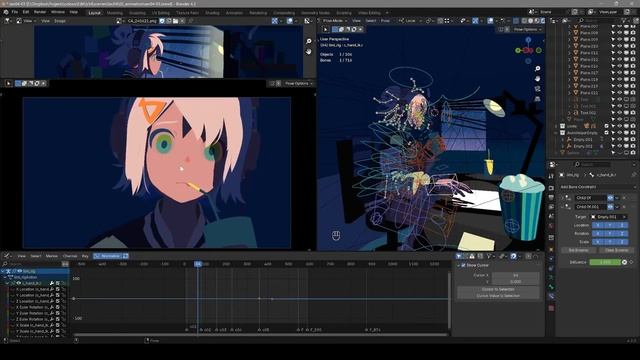The height and width of the screenshot is (360, 640).
Task: Toggle Scale Y in Child Of constraint
Action: 610,242
